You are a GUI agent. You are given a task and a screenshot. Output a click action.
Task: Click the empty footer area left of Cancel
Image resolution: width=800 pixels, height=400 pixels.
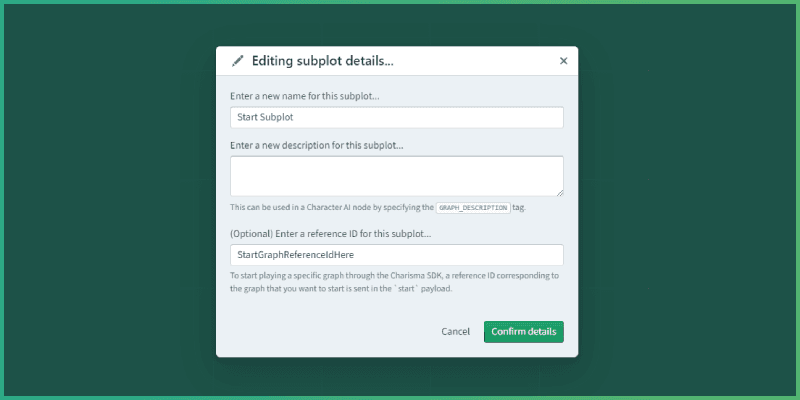[x=320, y=332]
